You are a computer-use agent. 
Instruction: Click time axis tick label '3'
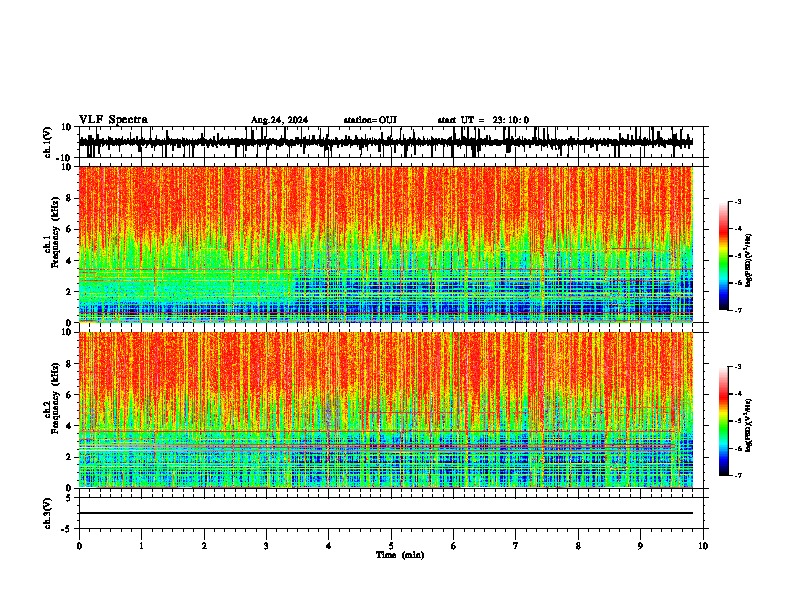(x=266, y=546)
